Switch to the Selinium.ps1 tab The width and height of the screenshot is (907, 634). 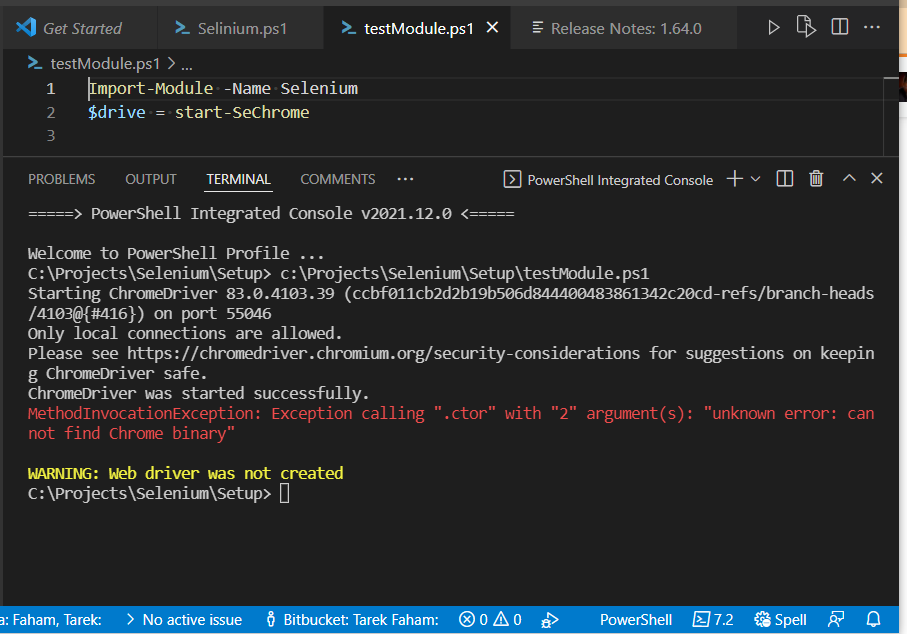[239, 28]
